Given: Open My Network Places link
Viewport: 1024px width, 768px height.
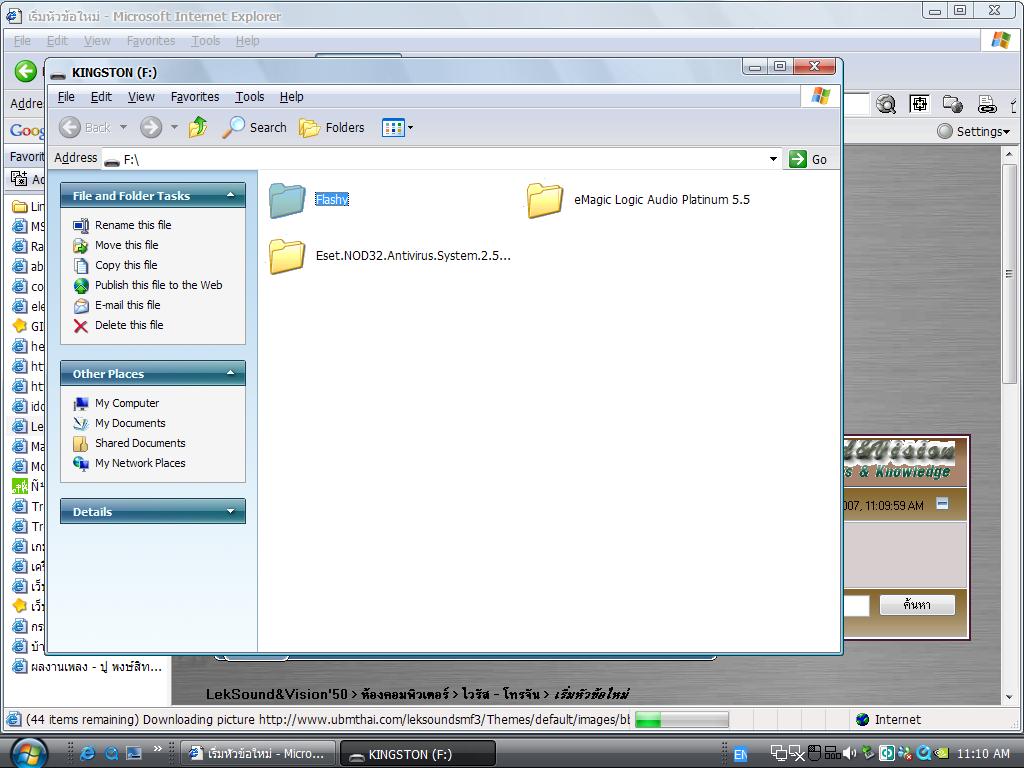Looking at the screenshot, I should 130,463.
